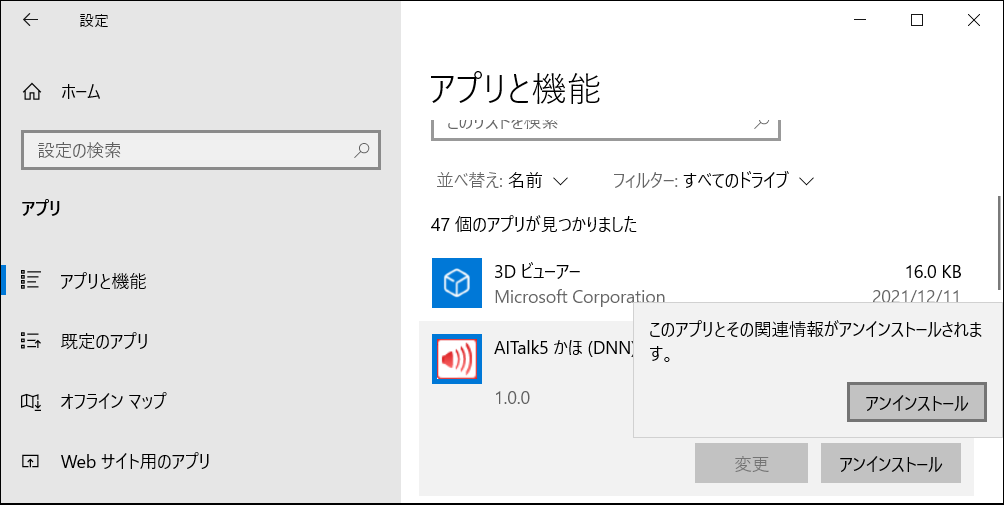The width and height of the screenshot is (1004, 505).
Task: Click the Microsoft Corporation publisher text
Action: (x=579, y=297)
